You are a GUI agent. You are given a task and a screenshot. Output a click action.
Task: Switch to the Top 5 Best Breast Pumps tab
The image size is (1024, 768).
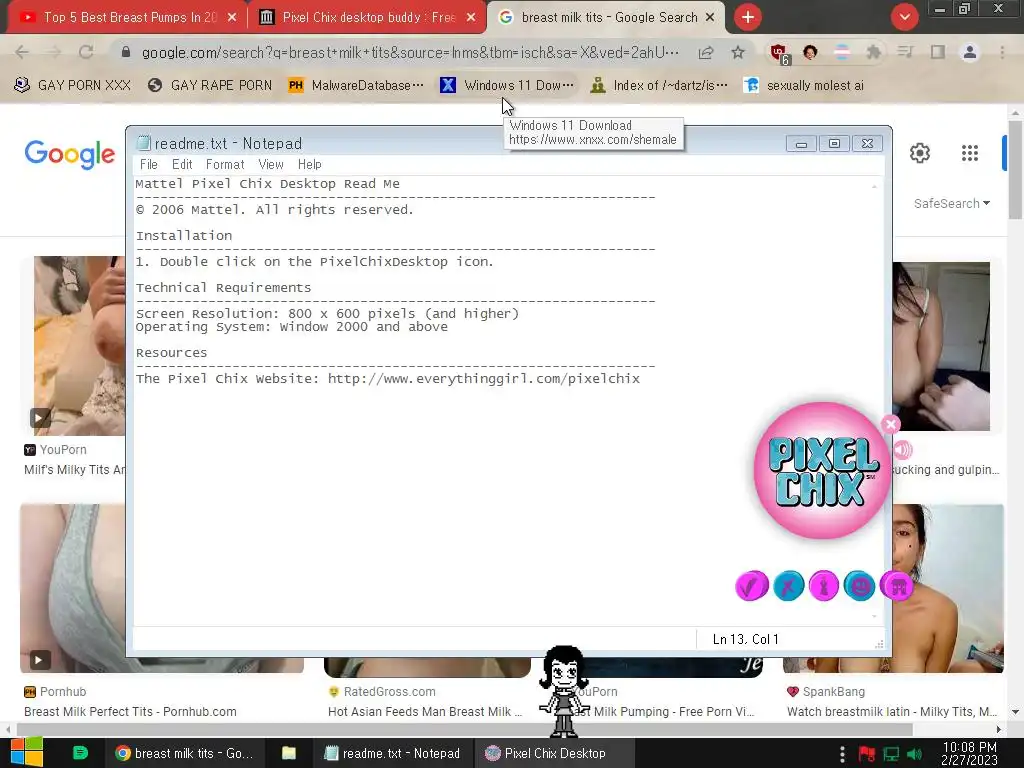pos(128,18)
